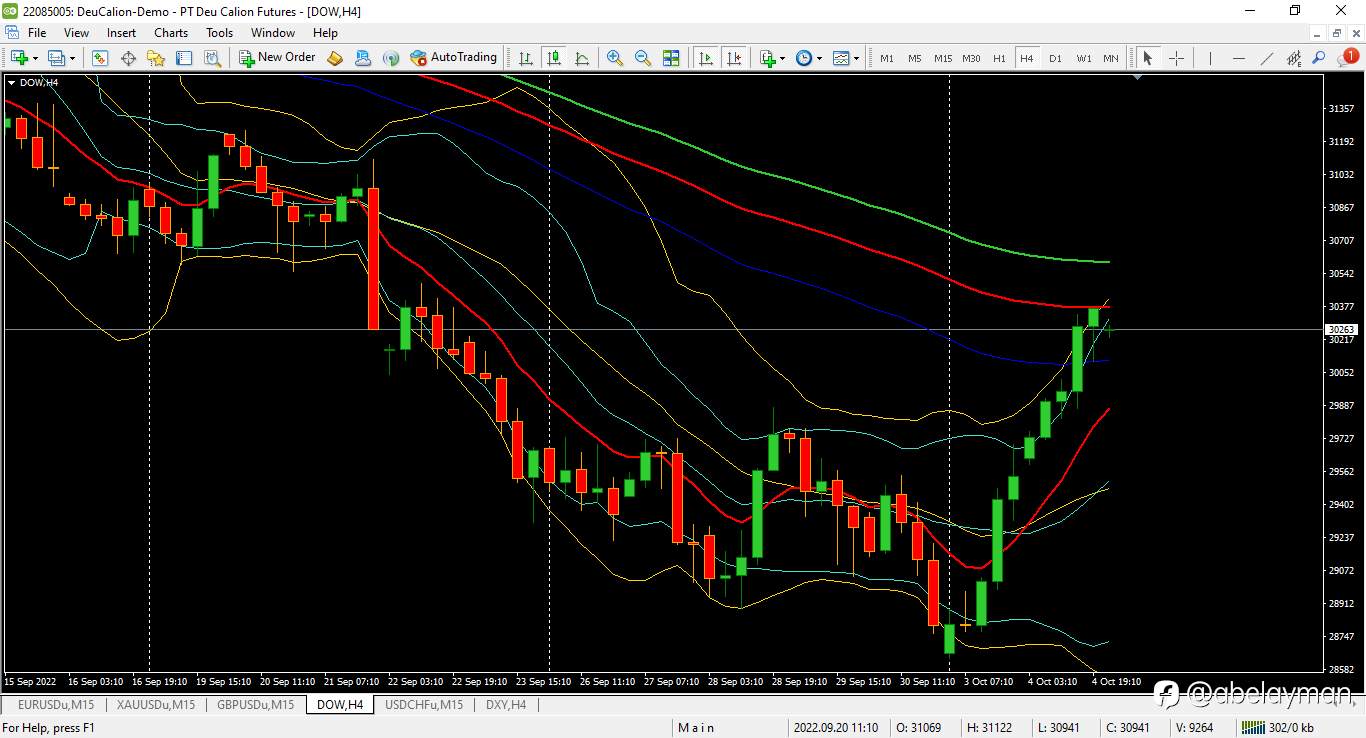Switch timeframe to MN
The image size is (1366, 738).
1111,58
